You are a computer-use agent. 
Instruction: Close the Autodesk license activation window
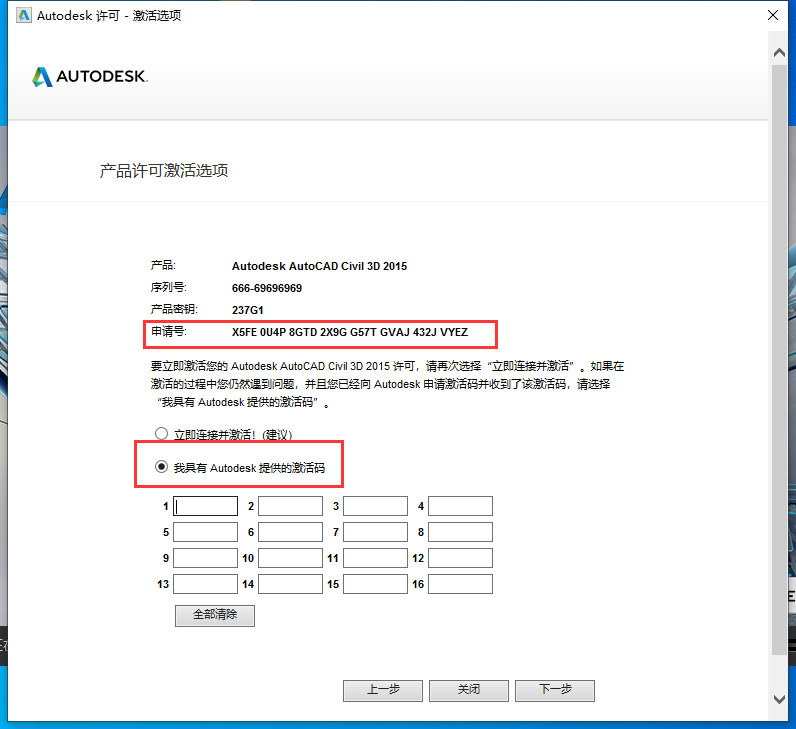coord(773,15)
